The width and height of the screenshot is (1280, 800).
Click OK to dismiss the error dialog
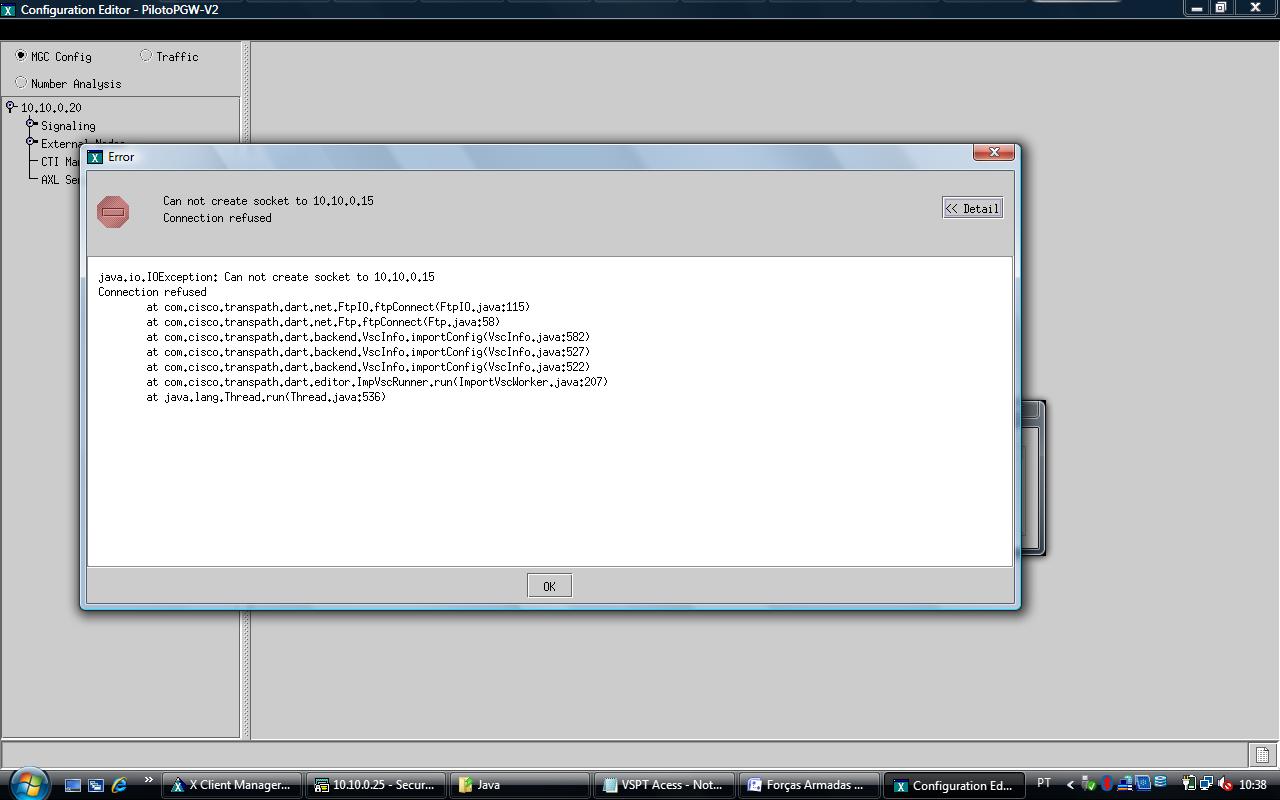(549, 586)
